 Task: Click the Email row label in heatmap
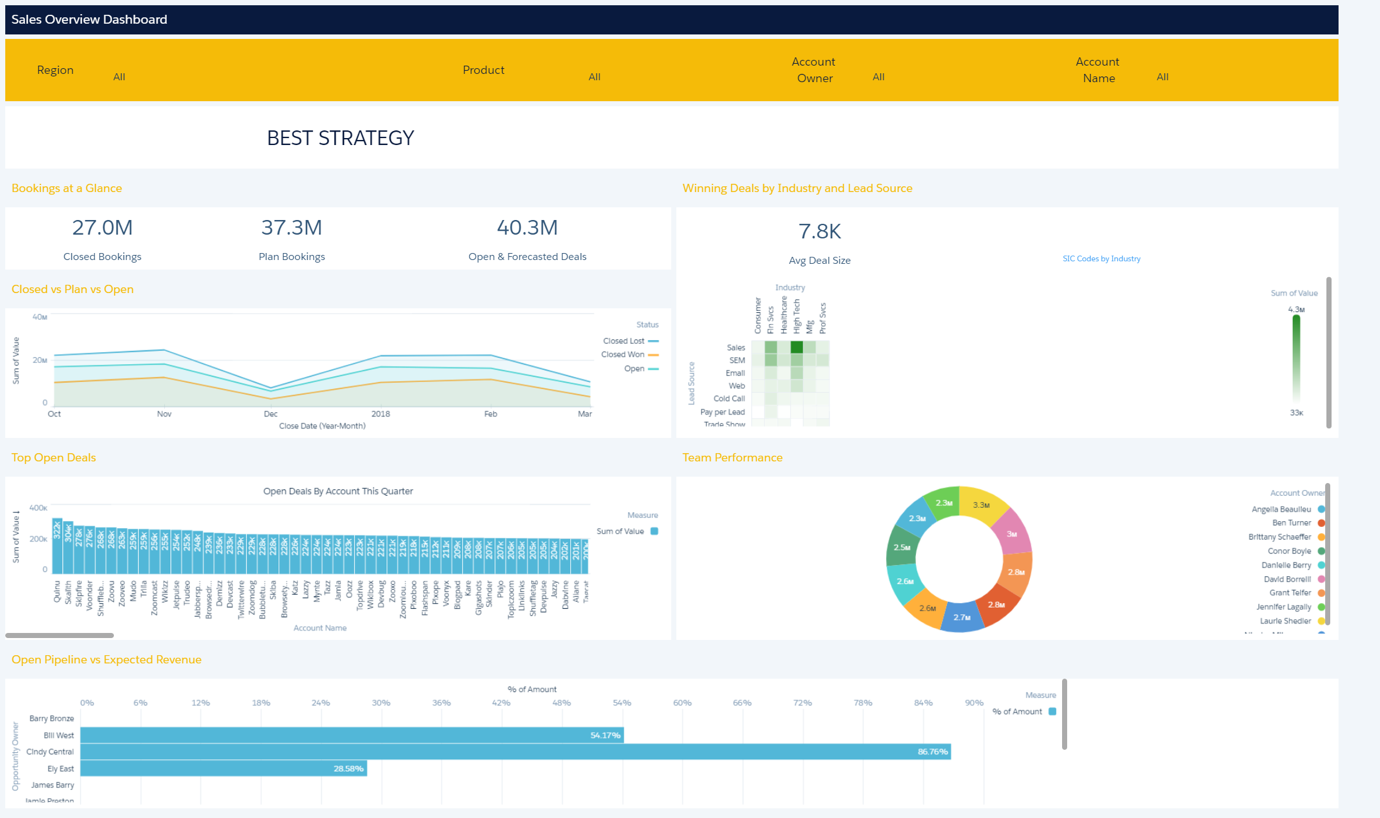click(735, 373)
